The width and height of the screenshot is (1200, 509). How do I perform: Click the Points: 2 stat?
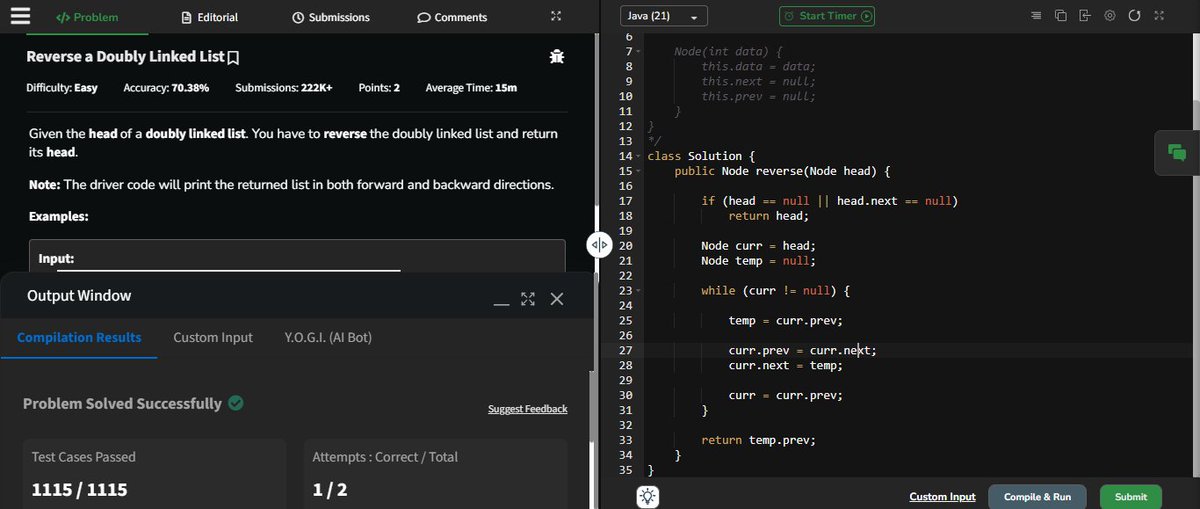point(379,88)
